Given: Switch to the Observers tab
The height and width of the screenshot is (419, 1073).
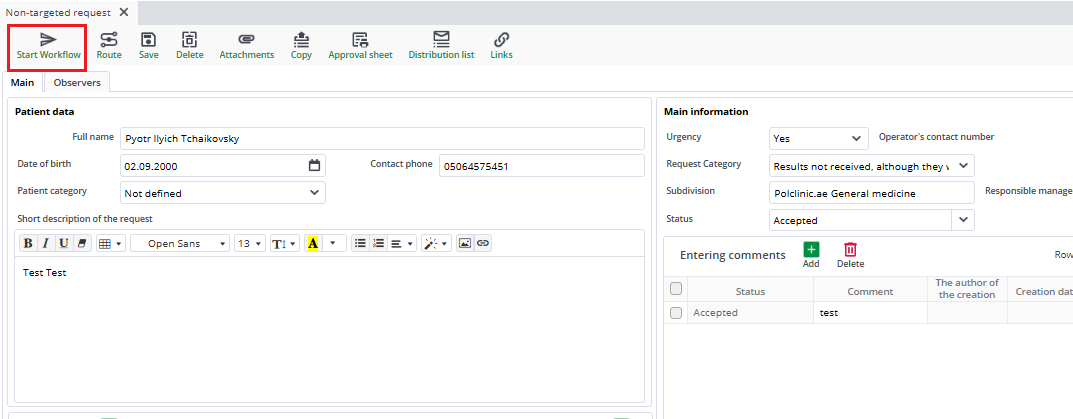Looking at the screenshot, I should (77, 83).
